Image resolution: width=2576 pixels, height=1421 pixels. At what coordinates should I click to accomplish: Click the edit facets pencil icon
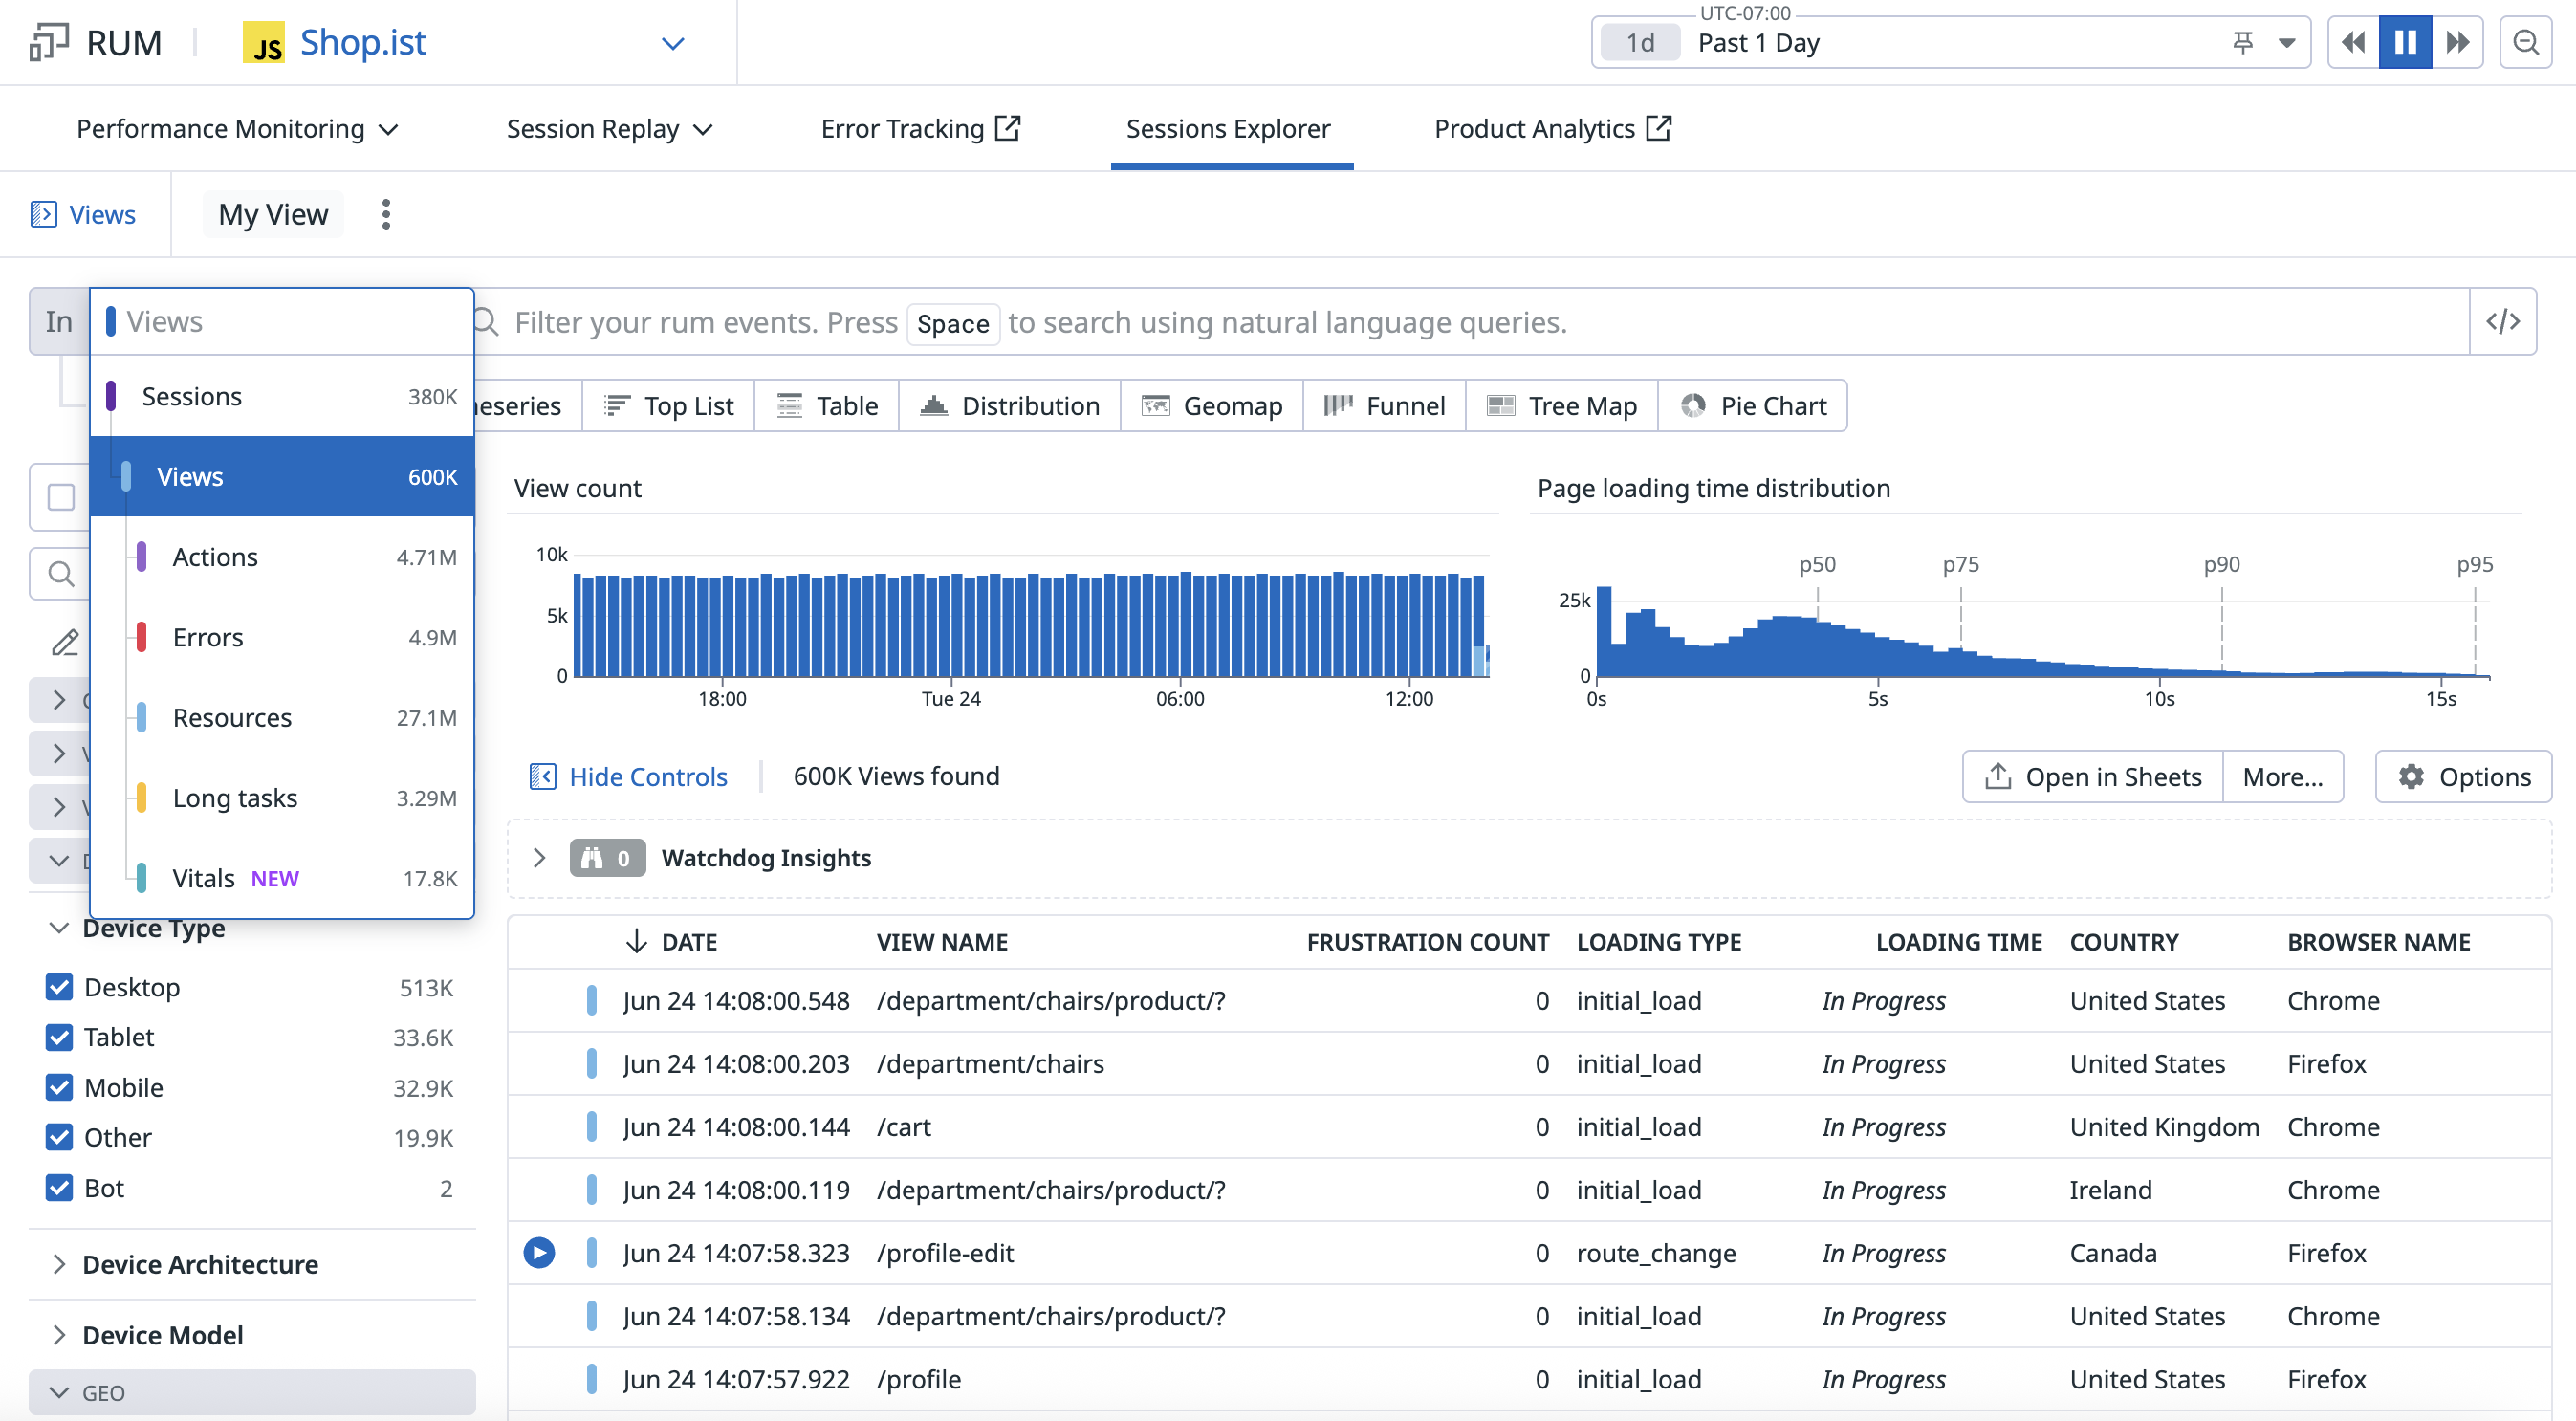65,642
